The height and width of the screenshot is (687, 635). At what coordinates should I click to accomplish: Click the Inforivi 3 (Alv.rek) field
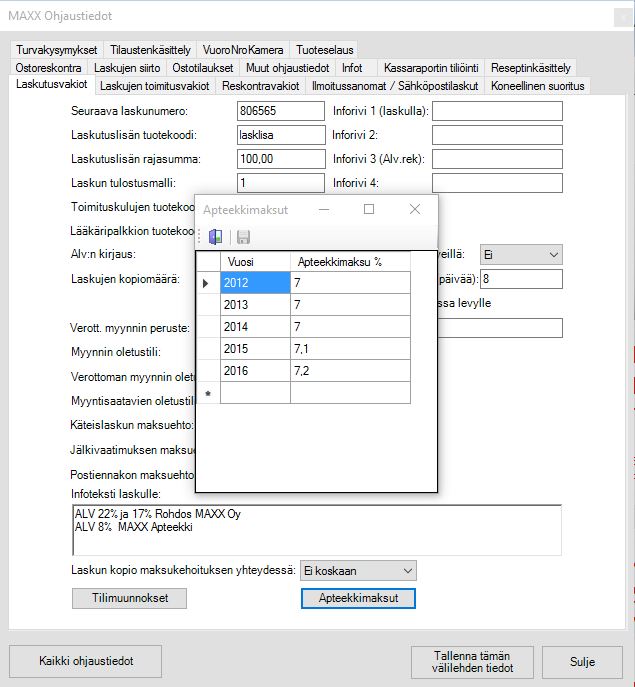(497, 159)
